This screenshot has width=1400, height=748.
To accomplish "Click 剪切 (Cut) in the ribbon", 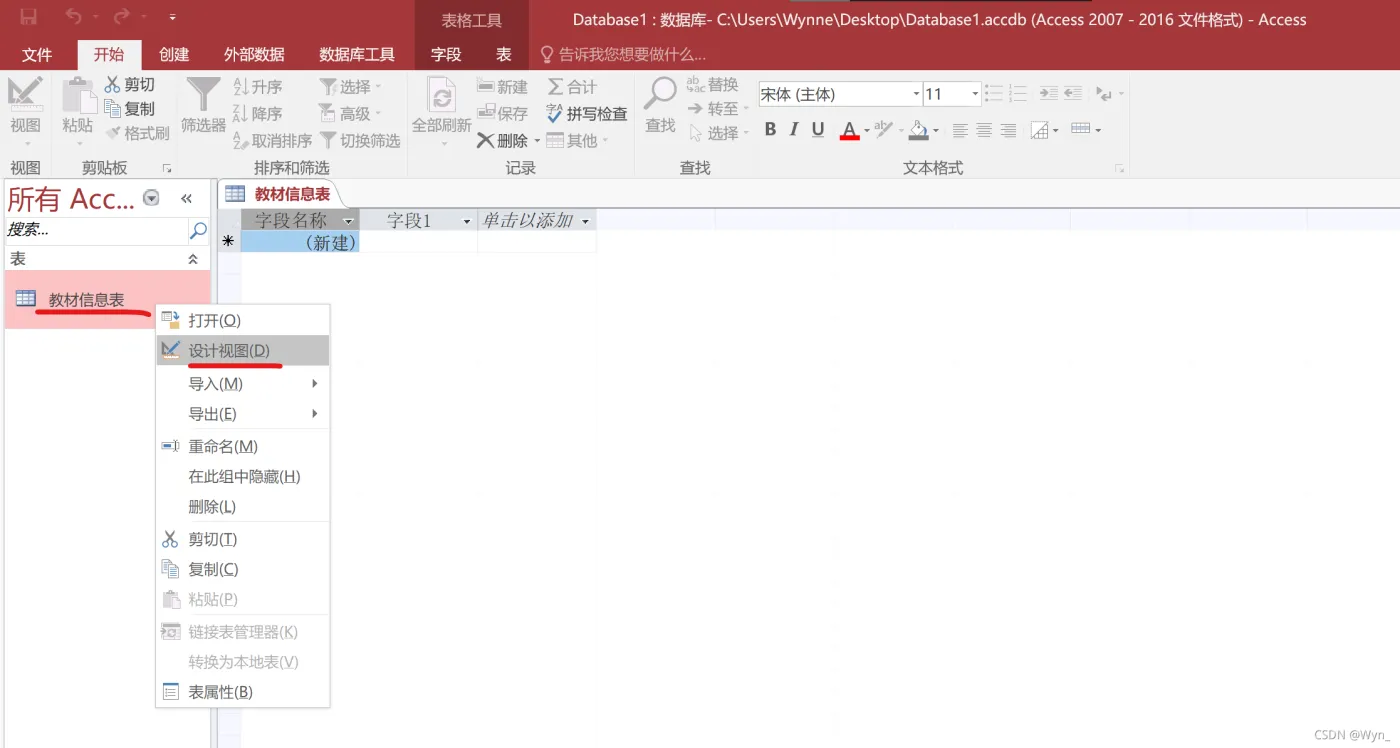I will click(x=130, y=86).
